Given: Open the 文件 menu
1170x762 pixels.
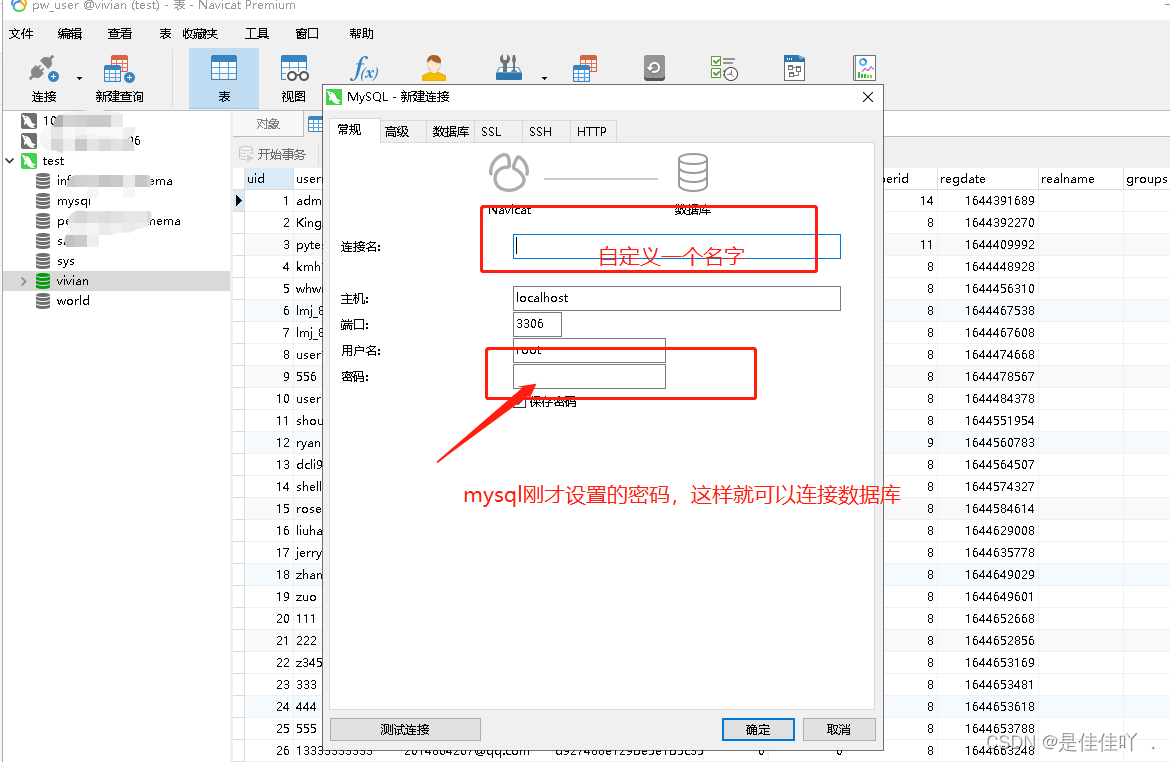Looking at the screenshot, I should (x=21, y=34).
